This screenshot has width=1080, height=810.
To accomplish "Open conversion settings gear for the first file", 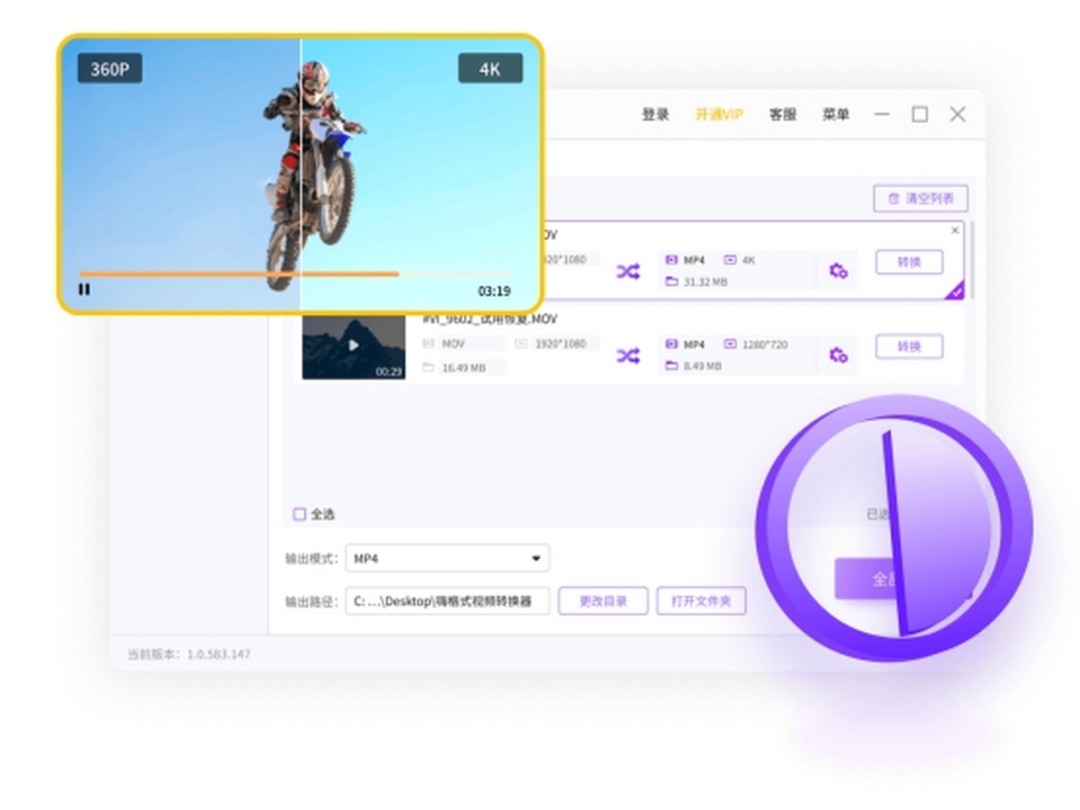I will [x=838, y=269].
